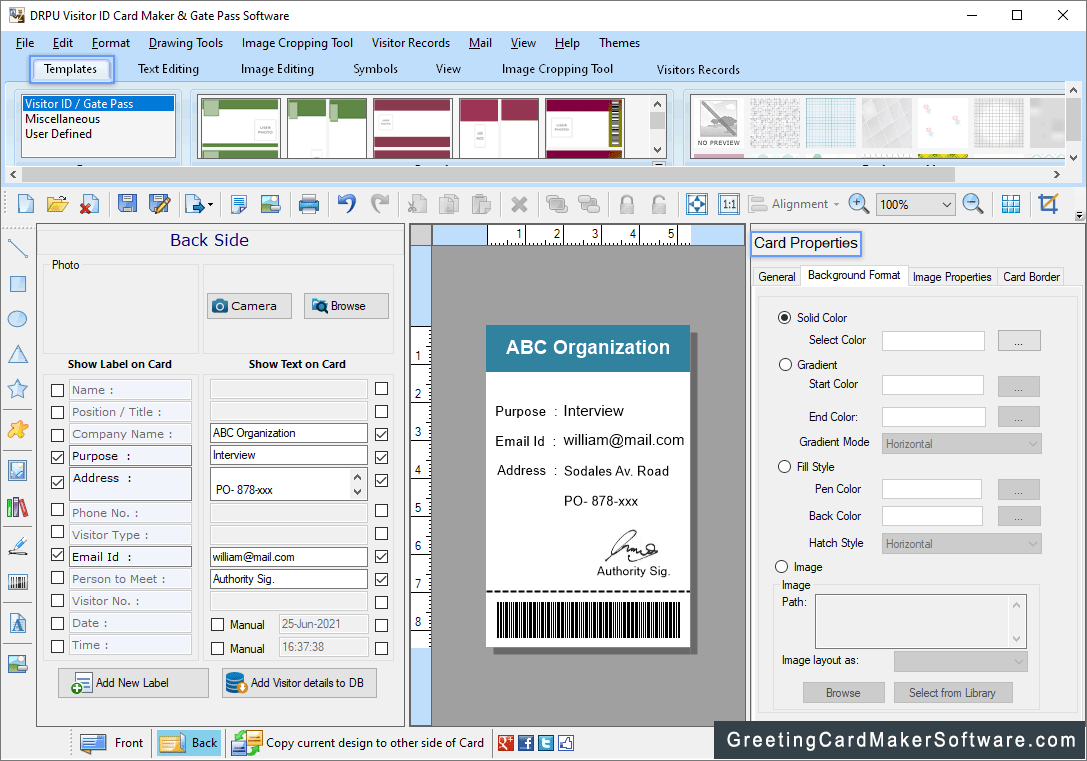
Task: Copy current design to other side of Card
Action: [x=358, y=743]
